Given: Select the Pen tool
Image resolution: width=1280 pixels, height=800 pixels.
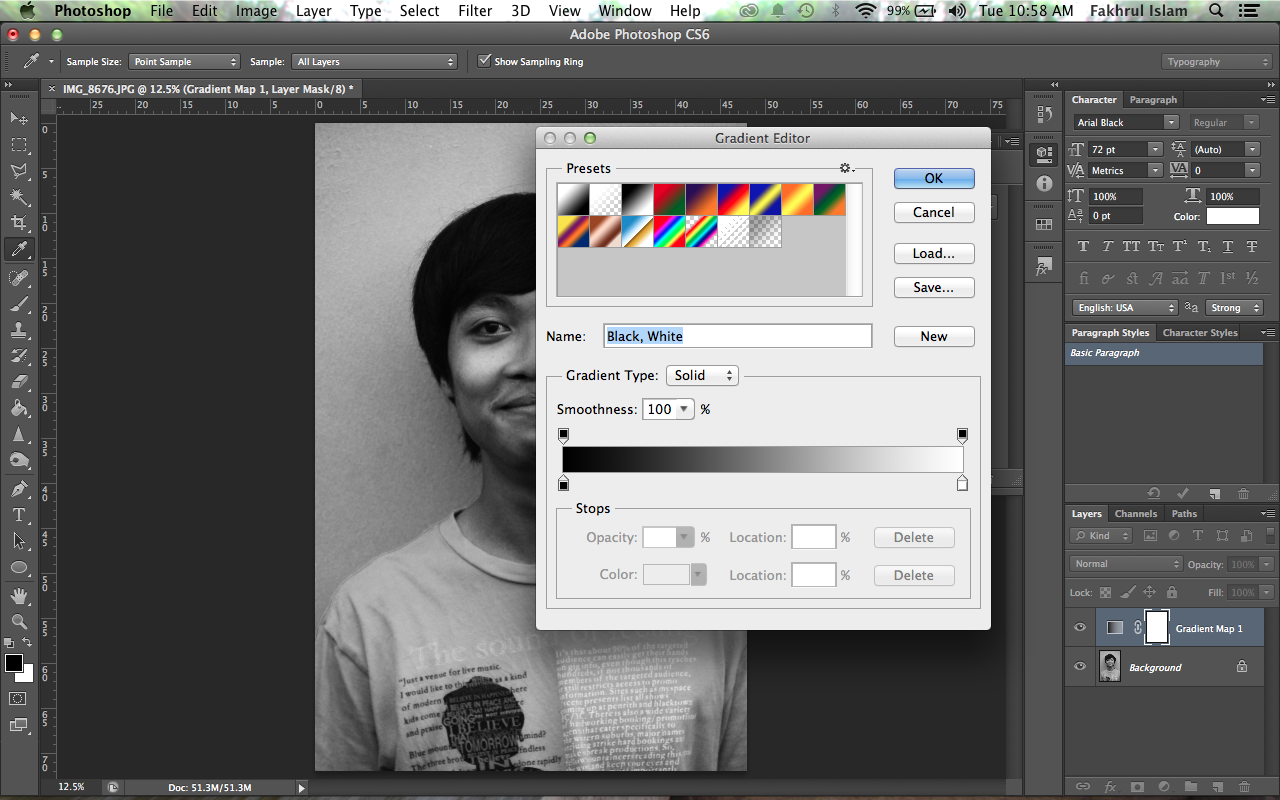Looking at the screenshot, I should coord(19,489).
